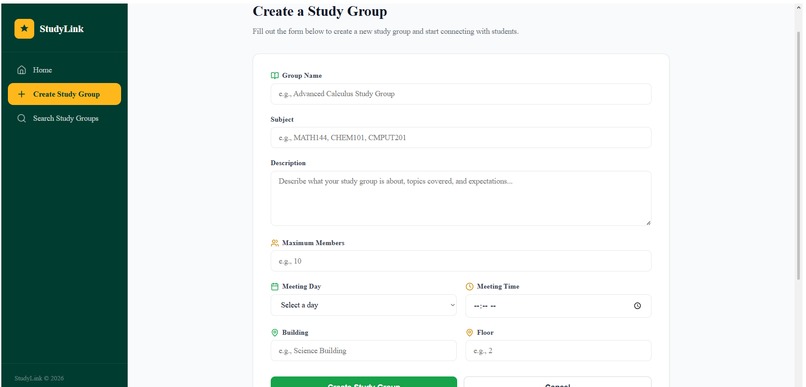Go to Home in the sidebar
Image resolution: width=806 pixels, height=387 pixels.
pyautogui.click(x=64, y=70)
